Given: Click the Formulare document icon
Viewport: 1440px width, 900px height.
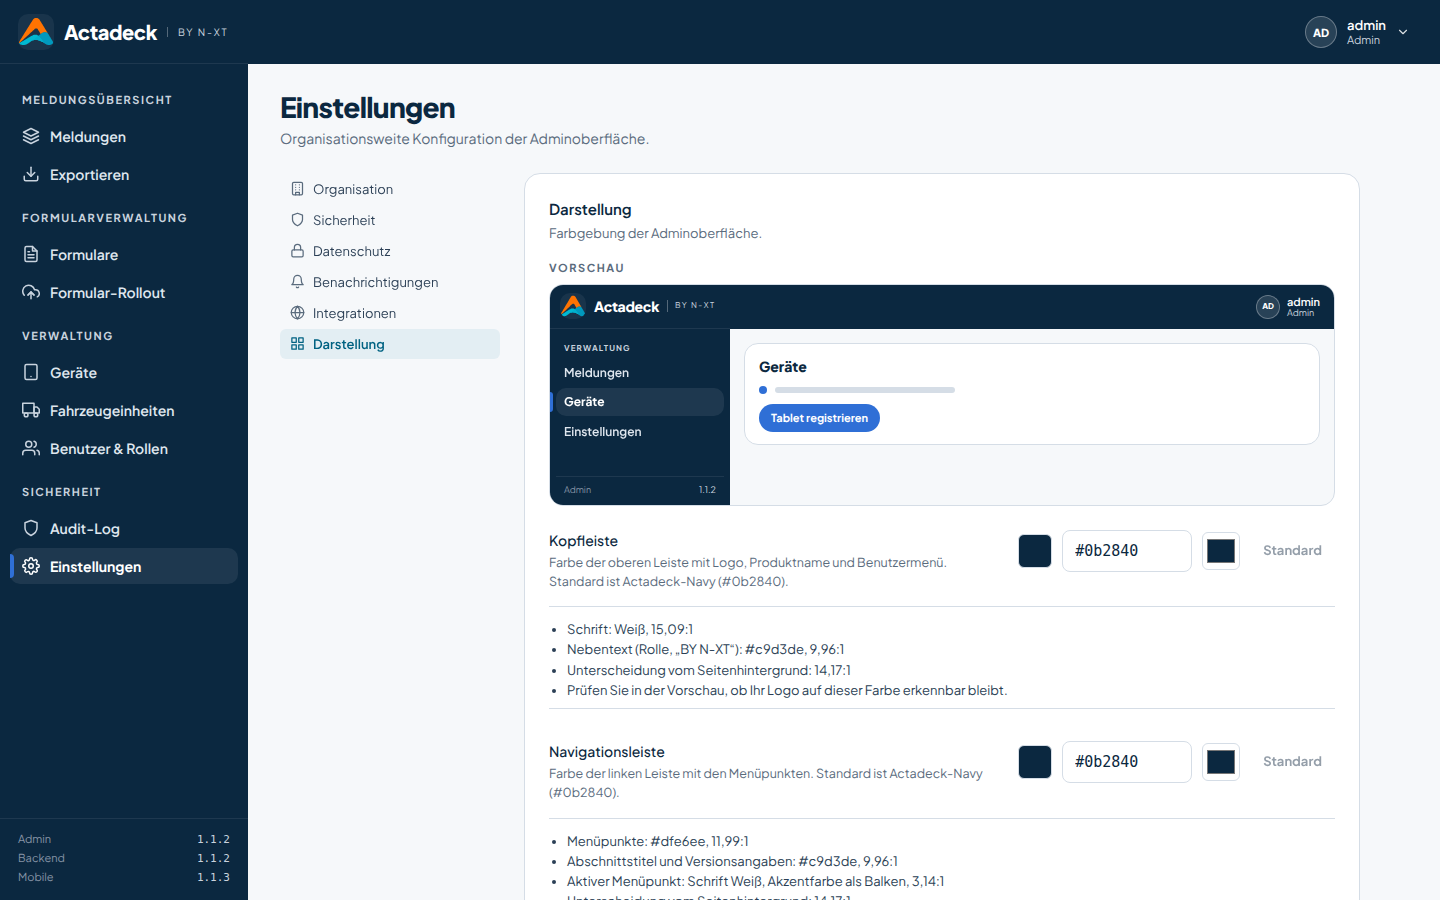Looking at the screenshot, I should point(31,254).
